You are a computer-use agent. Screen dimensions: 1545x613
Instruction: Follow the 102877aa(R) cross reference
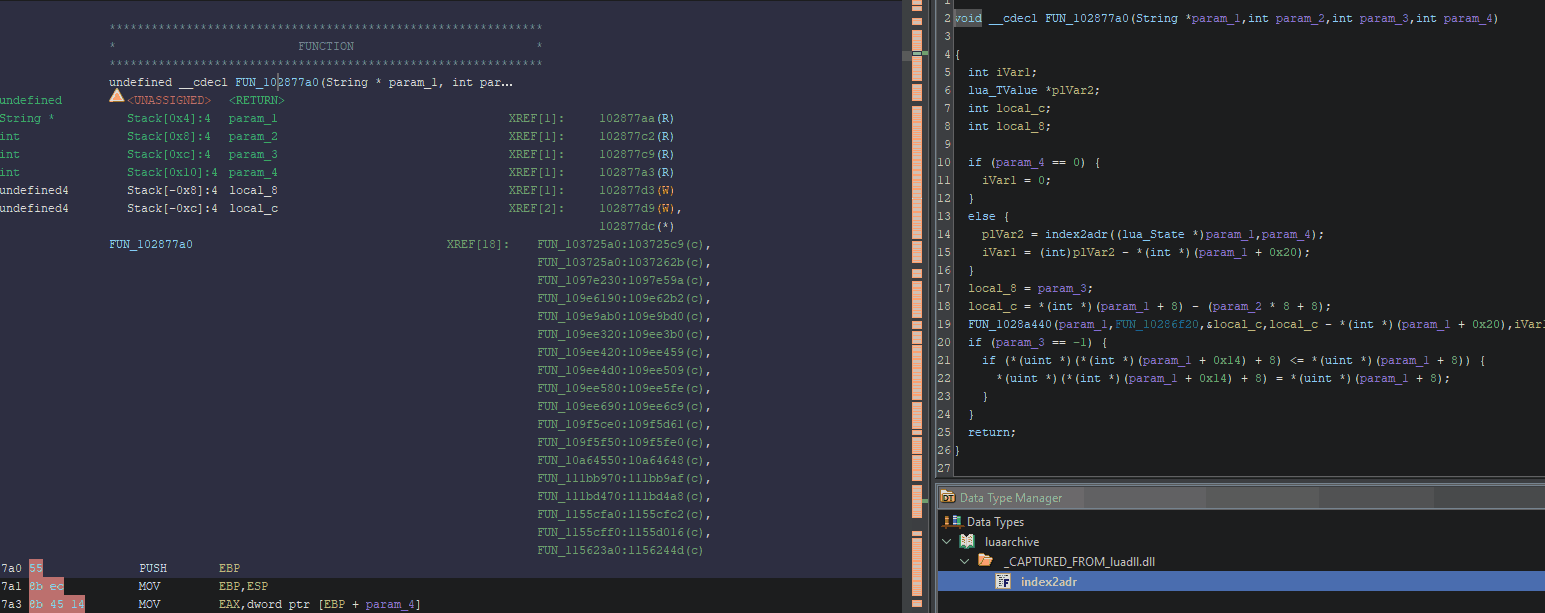pyautogui.click(x=636, y=118)
